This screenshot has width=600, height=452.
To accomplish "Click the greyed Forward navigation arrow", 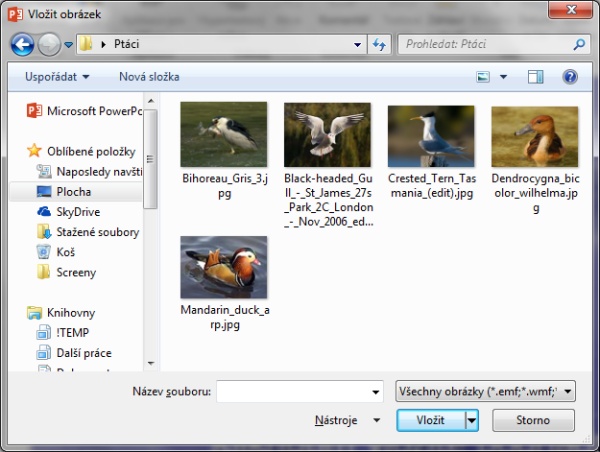I will pos(49,45).
